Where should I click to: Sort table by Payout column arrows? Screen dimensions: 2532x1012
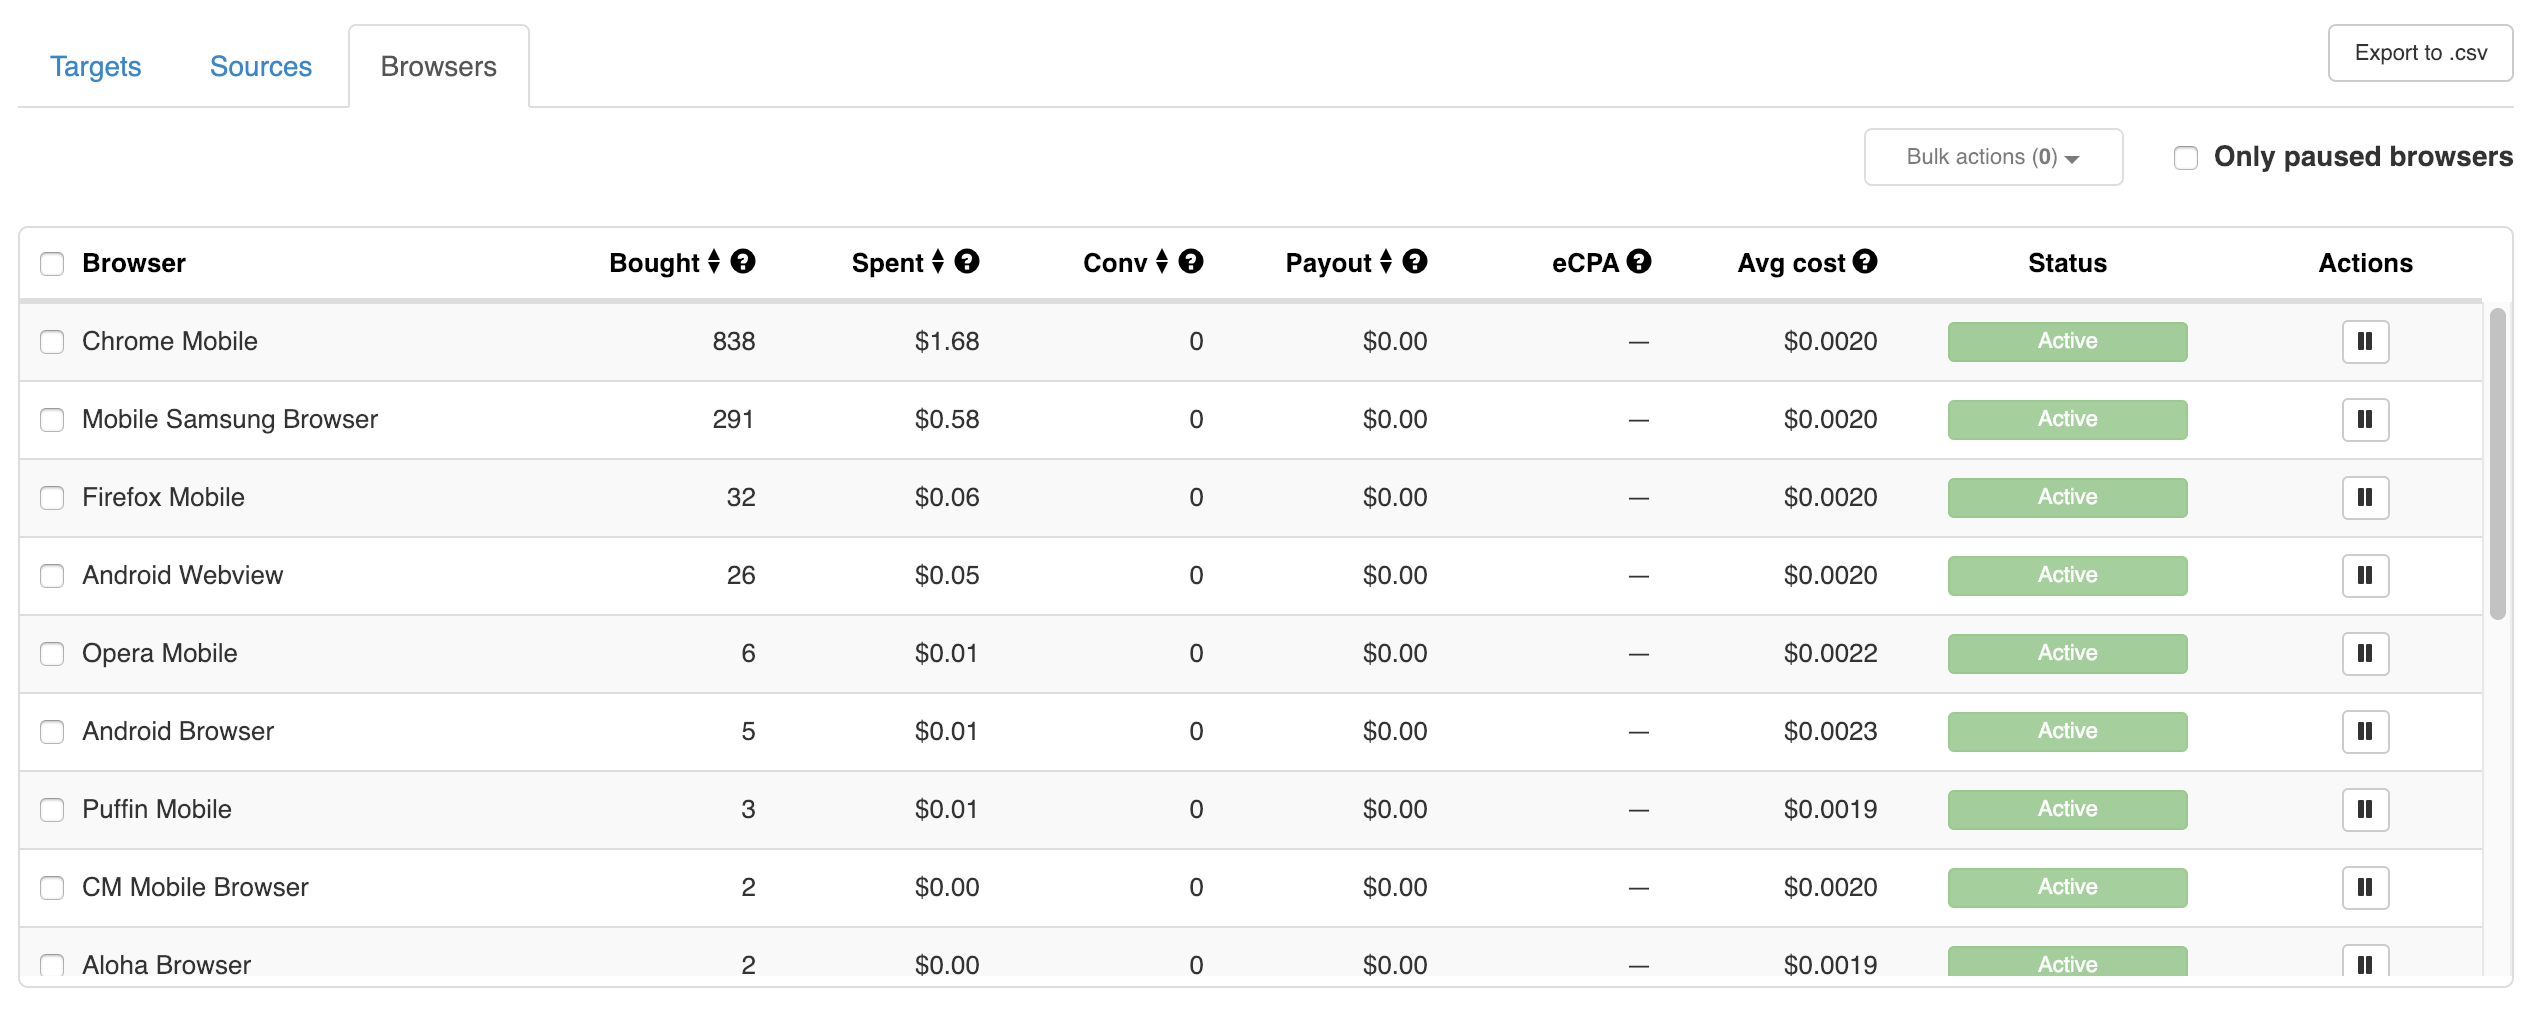1386,262
